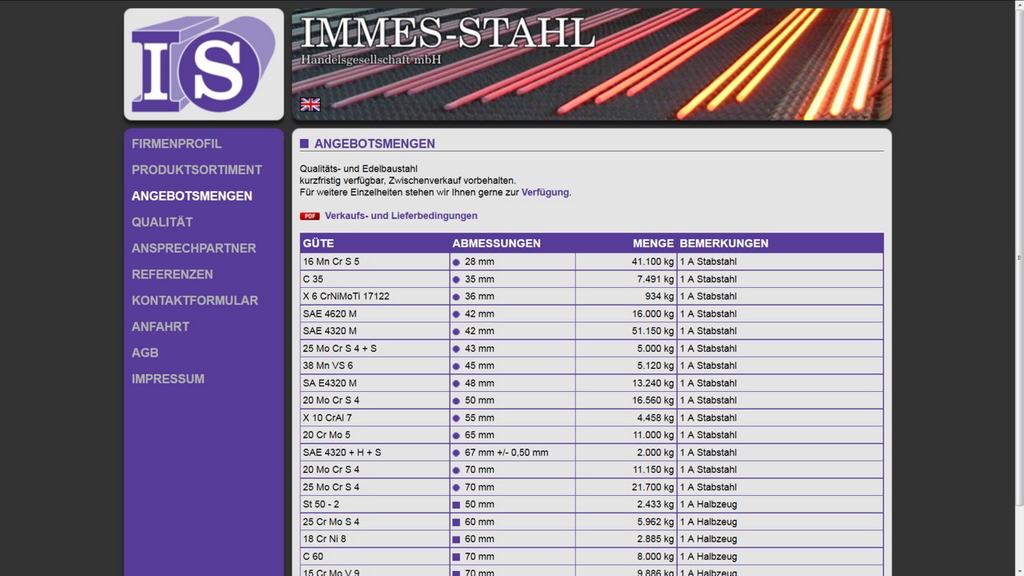Click the 41.100 kg quantity
This screenshot has height=576, width=1024.
click(x=626, y=262)
